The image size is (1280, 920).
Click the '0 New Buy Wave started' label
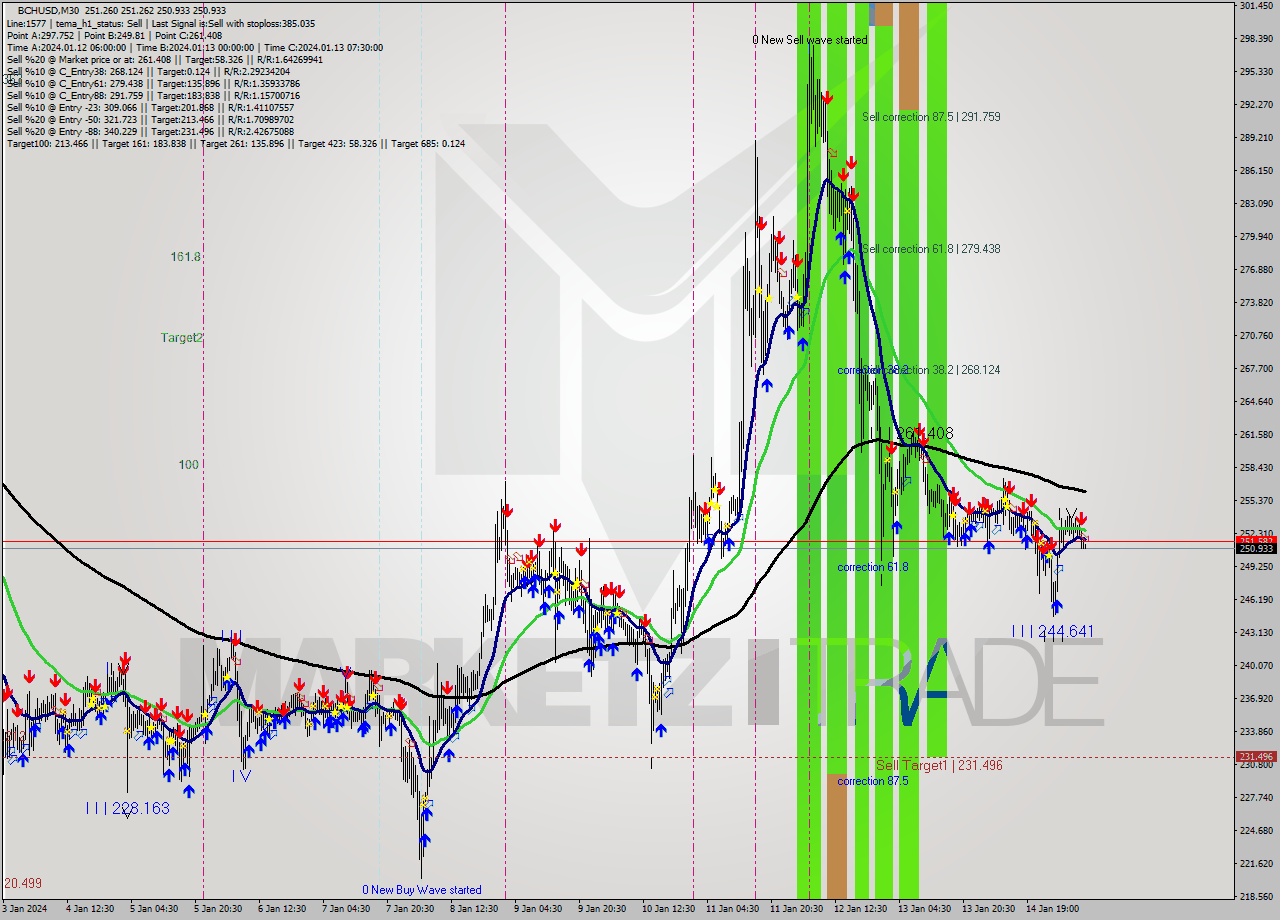point(422,890)
